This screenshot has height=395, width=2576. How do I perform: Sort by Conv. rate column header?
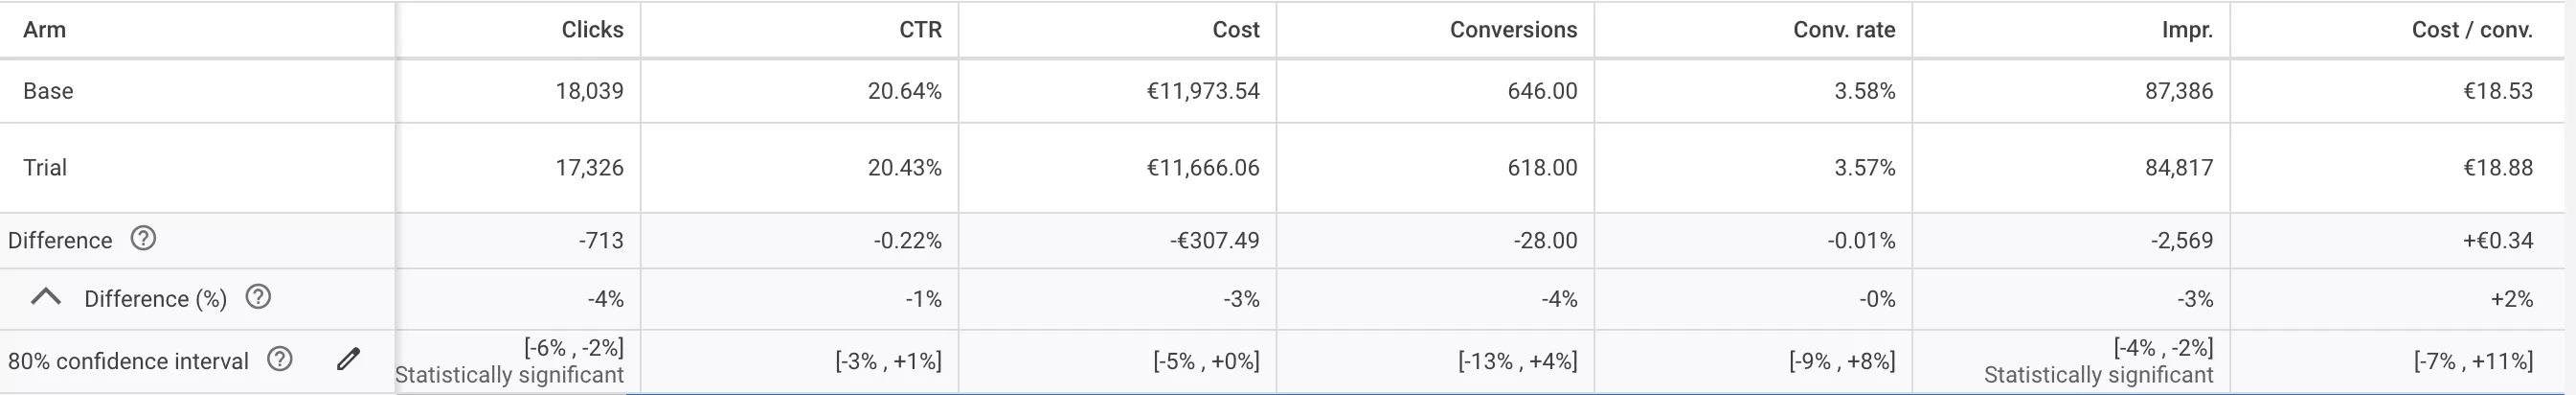tap(1844, 30)
